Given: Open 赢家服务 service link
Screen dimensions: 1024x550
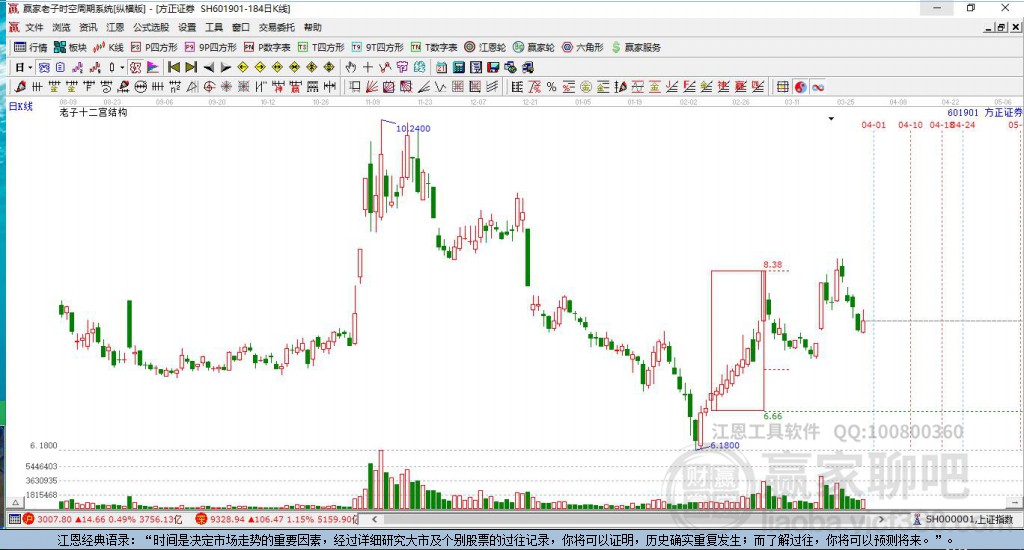Looking at the screenshot, I should 636,47.
